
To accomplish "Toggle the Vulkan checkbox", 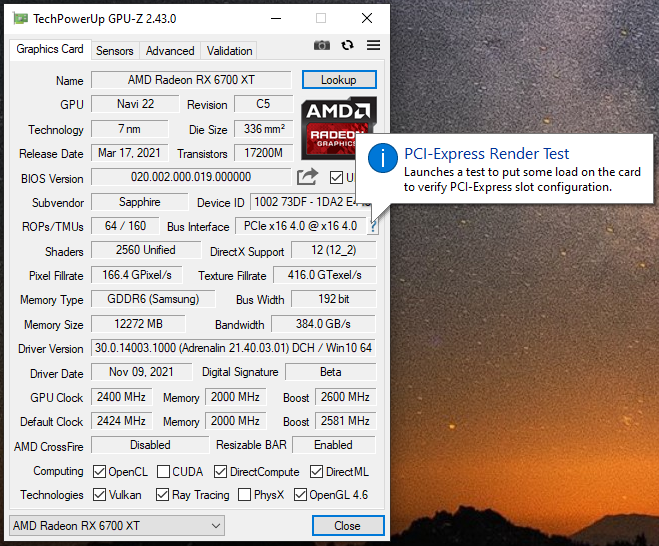I will (99, 494).
